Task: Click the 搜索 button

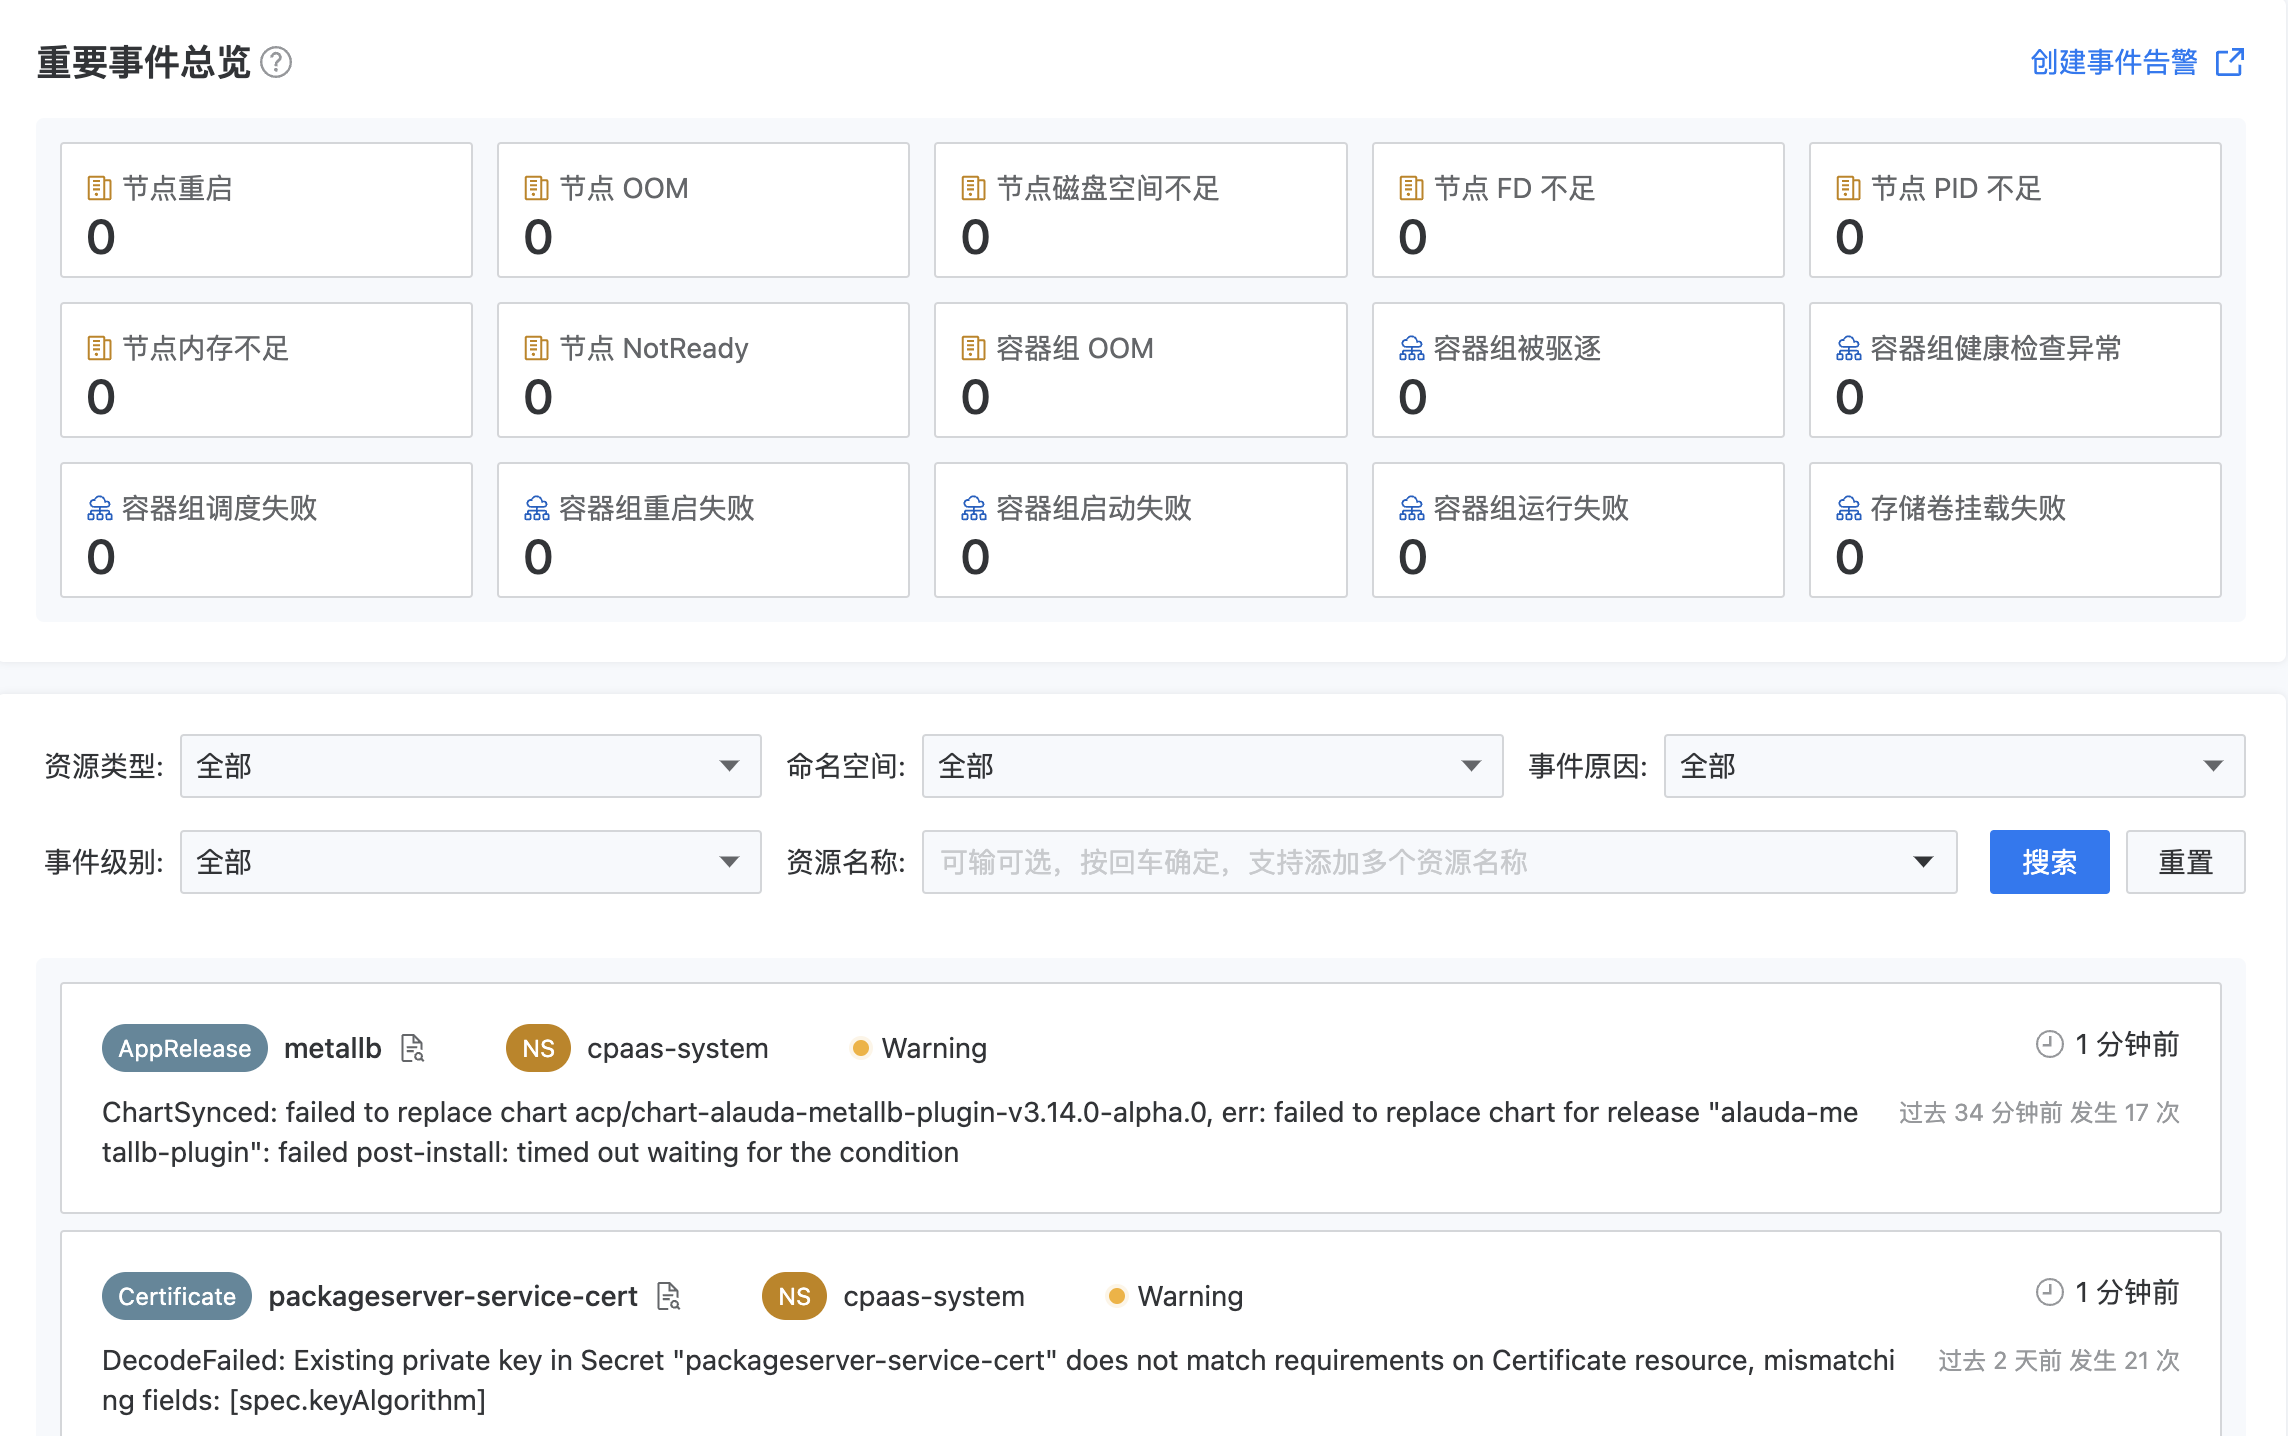Action: point(2049,862)
